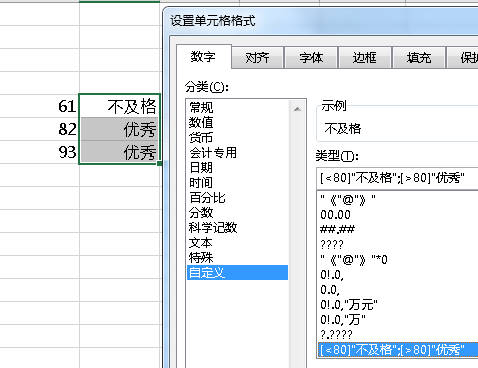Choose format 0.0, from type list
The width and height of the screenshot is (478, 368).
(398, 290)
